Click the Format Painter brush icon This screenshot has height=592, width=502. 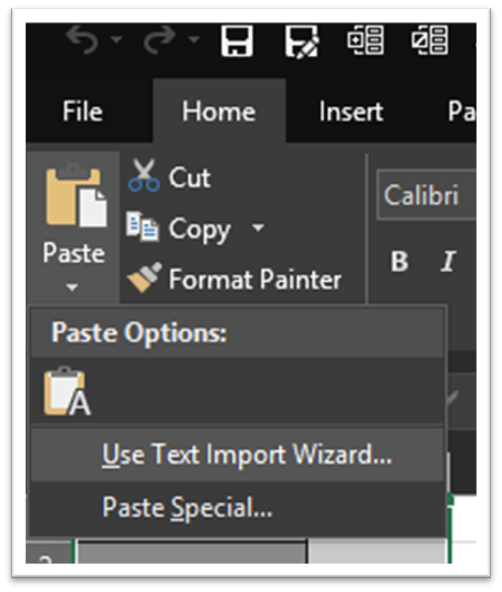pyautogui.click(x=145, y=278)
